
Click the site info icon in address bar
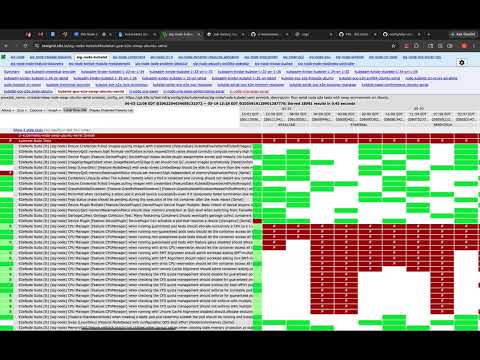[37, 46]
